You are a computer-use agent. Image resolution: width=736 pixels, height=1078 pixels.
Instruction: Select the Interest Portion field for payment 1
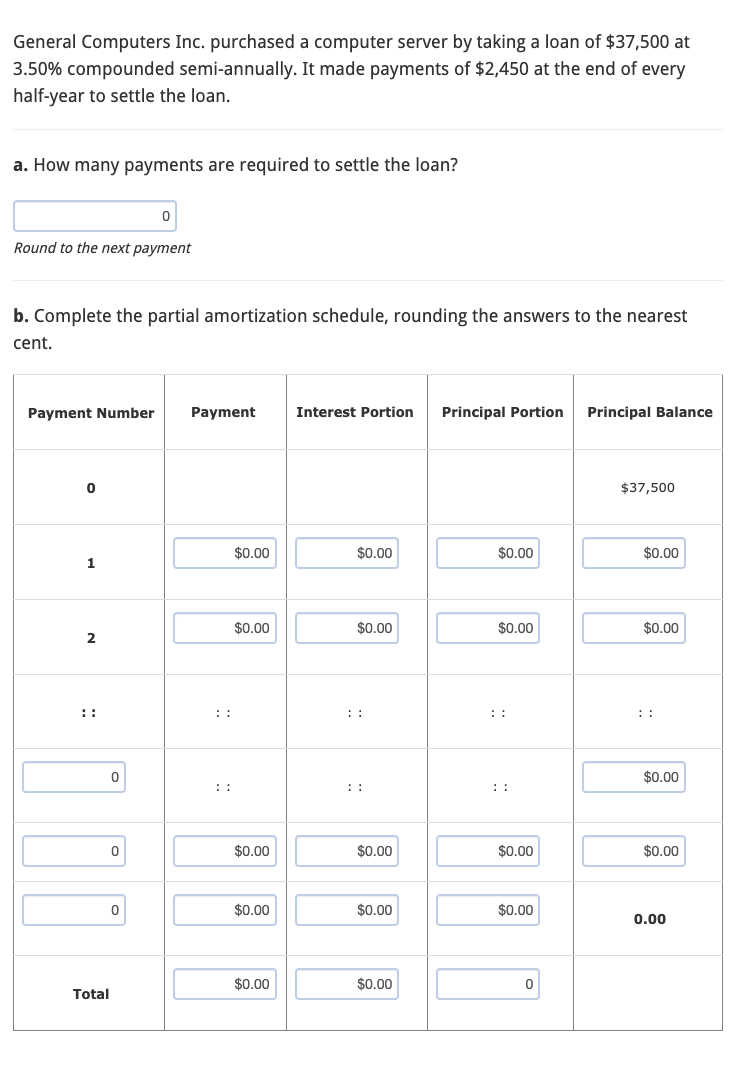pos(346,553)
